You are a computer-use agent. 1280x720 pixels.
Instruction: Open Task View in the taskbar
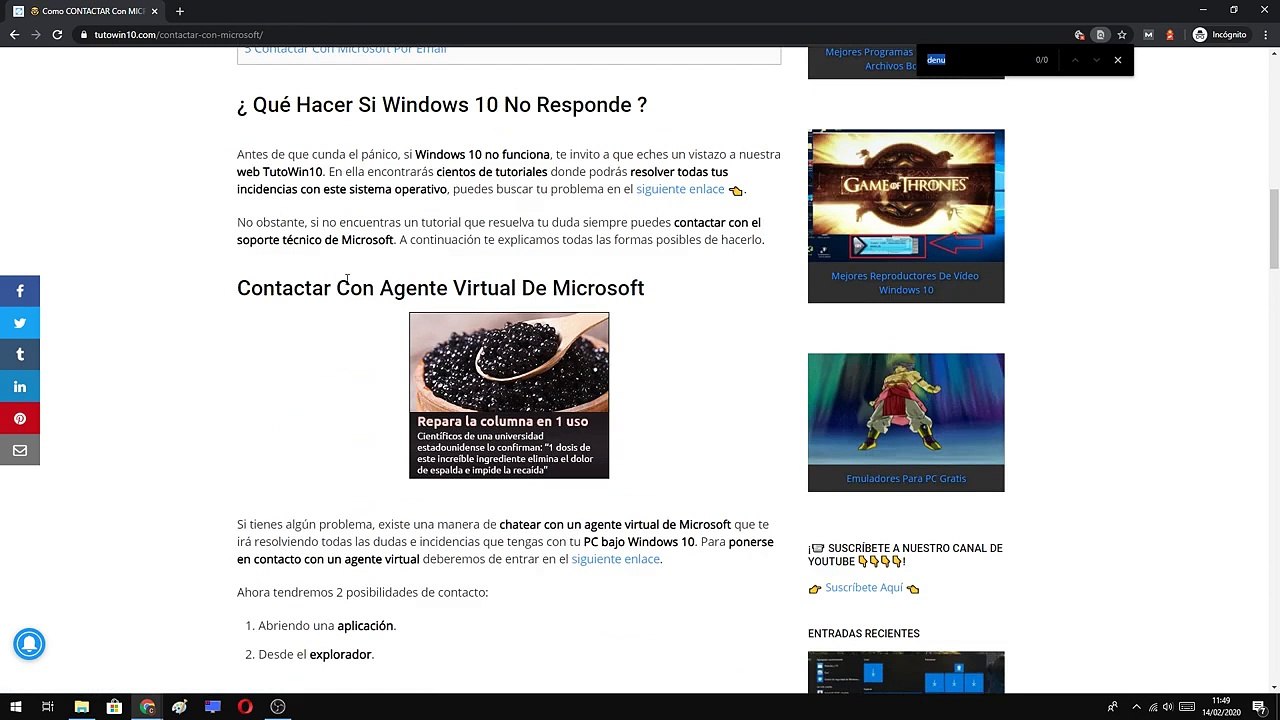(x=47, y=707)
